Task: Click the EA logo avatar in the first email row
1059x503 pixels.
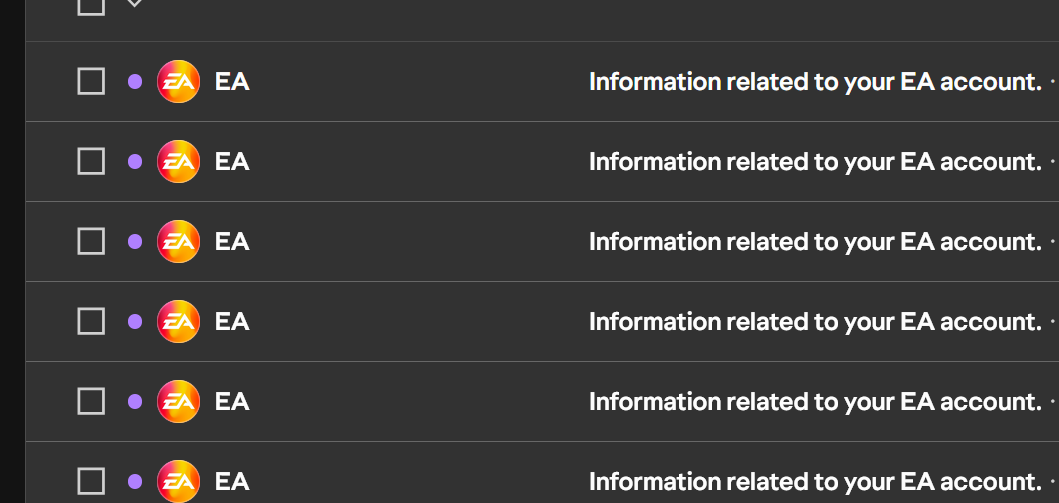Action: coord(178,82)
